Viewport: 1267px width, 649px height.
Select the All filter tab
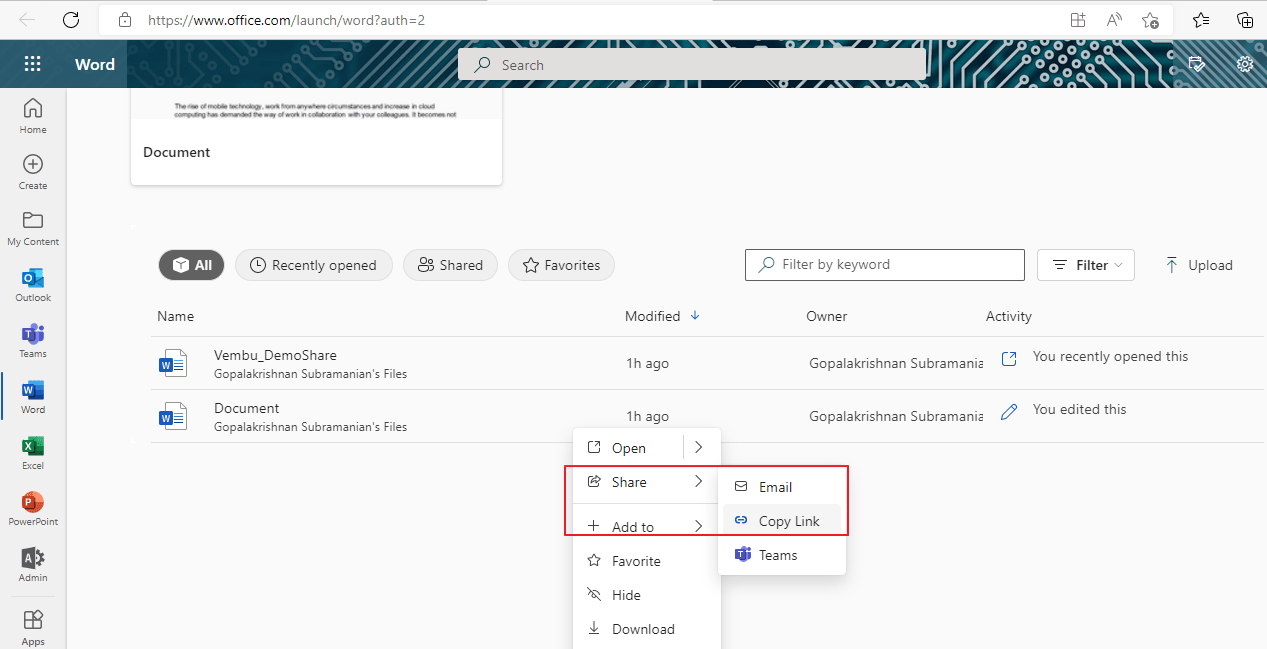click(191, 265)
